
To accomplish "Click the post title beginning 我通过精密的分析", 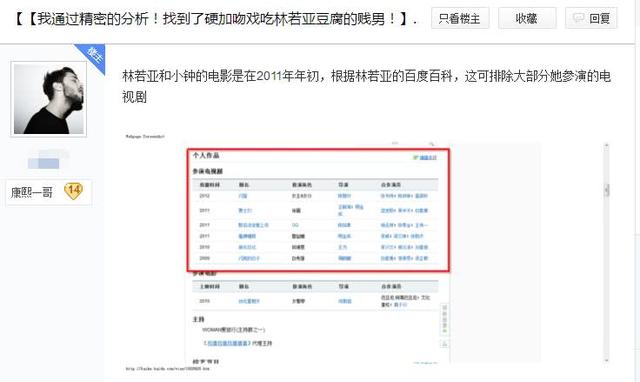I will [x=216, y=19].
